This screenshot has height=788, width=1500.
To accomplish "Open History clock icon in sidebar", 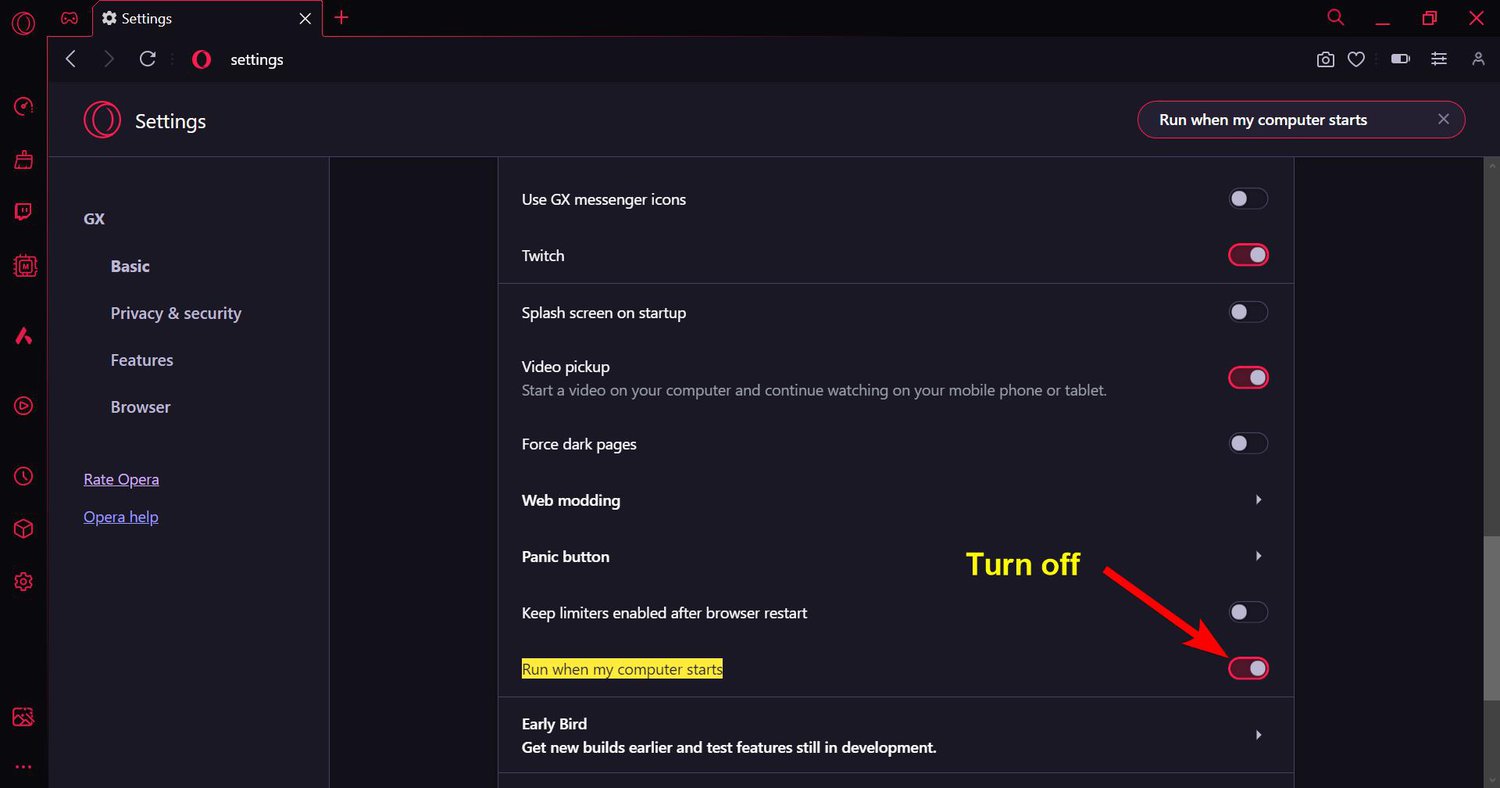I will (24, 476).
